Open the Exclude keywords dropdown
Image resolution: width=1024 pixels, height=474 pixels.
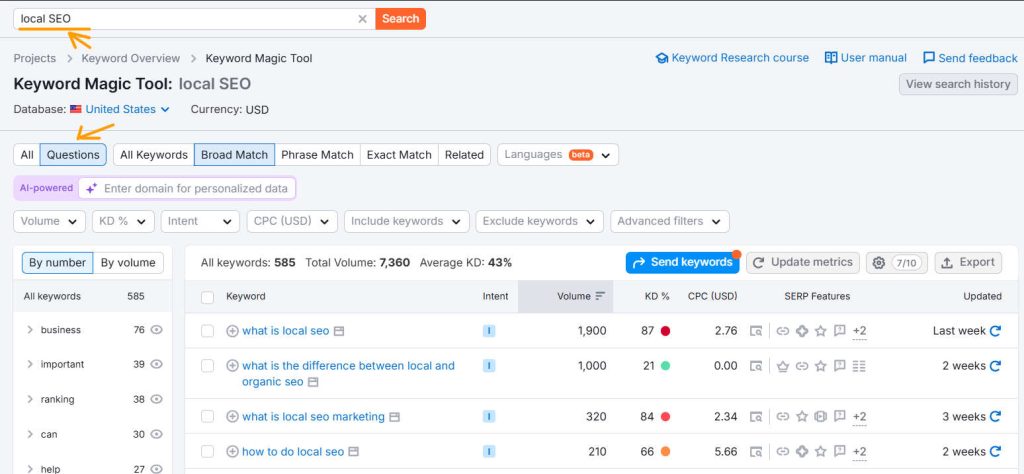[x=539, y=221]
